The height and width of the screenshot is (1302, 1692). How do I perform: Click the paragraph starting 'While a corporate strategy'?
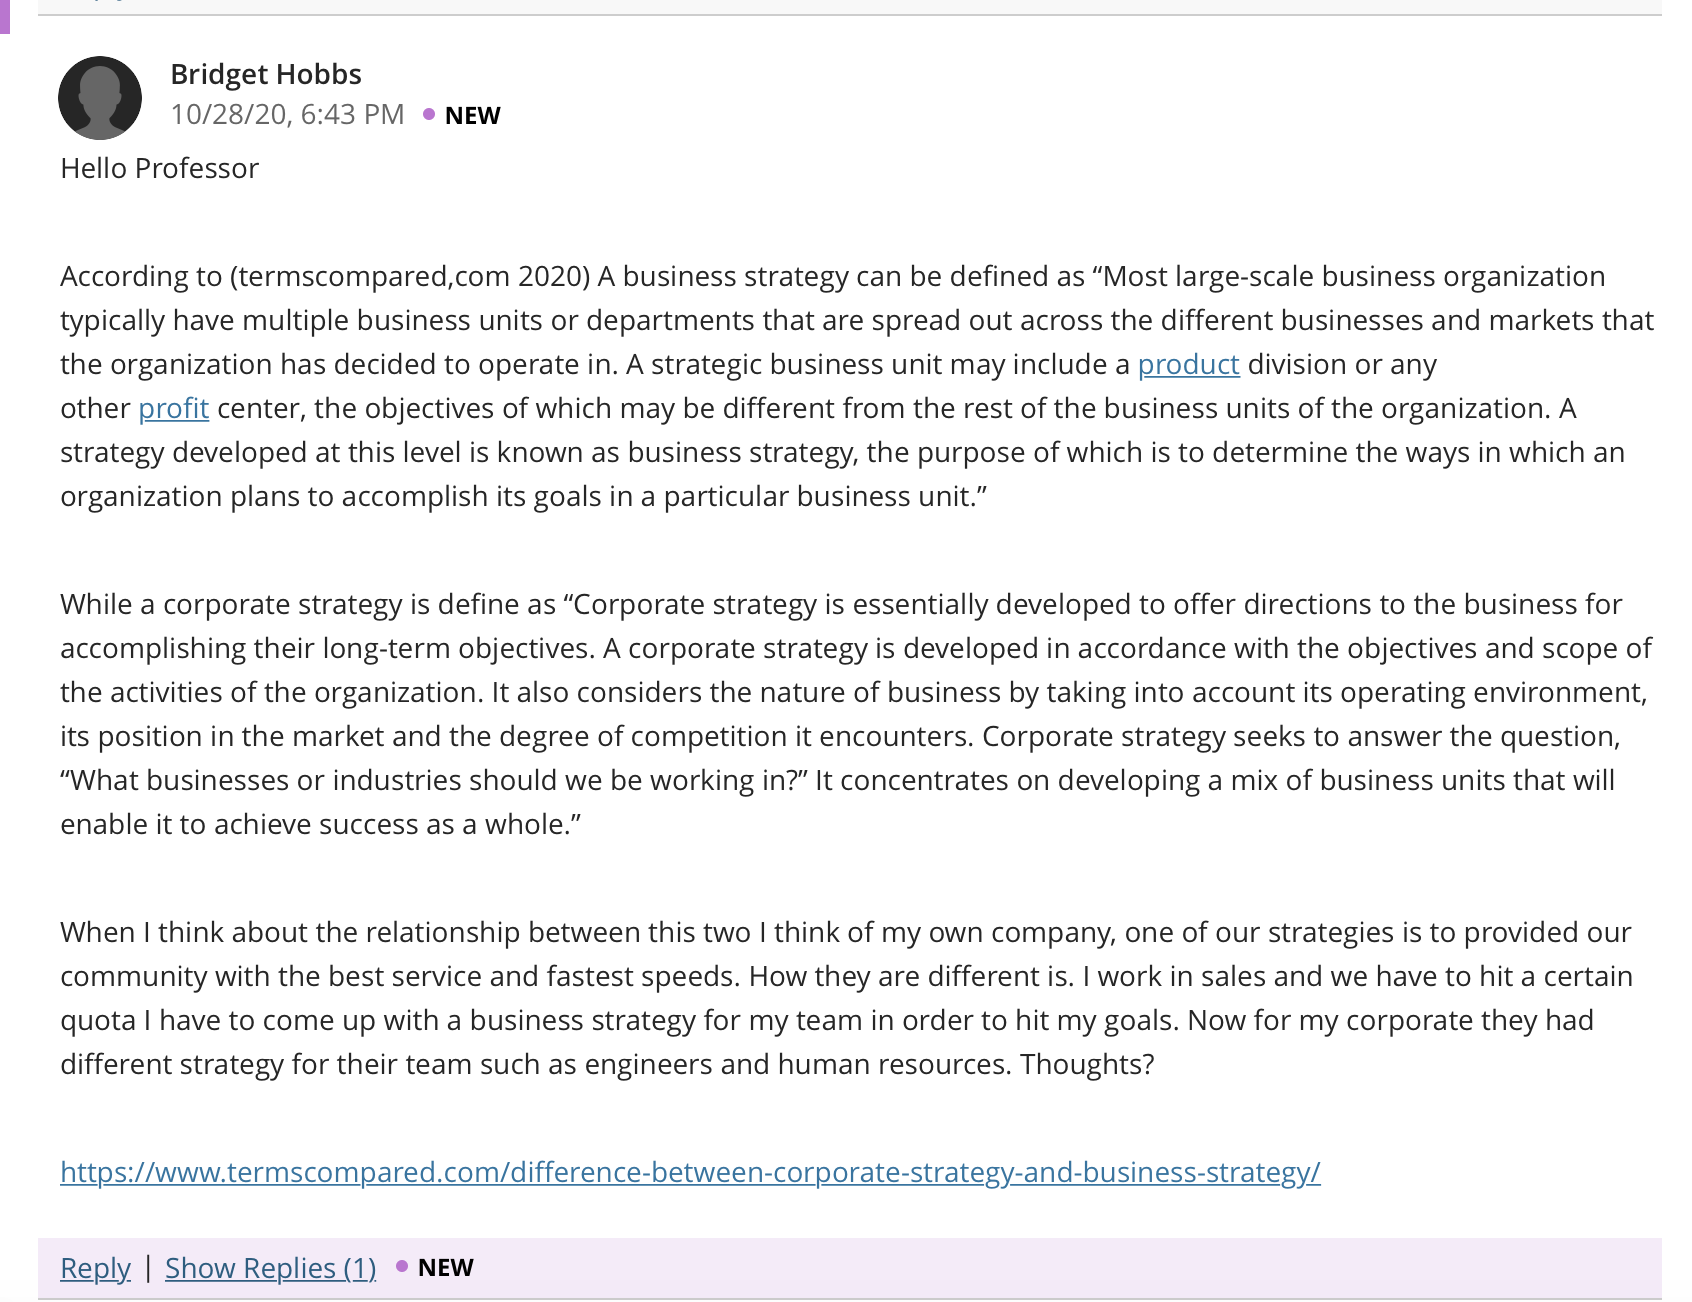point(856,714)
